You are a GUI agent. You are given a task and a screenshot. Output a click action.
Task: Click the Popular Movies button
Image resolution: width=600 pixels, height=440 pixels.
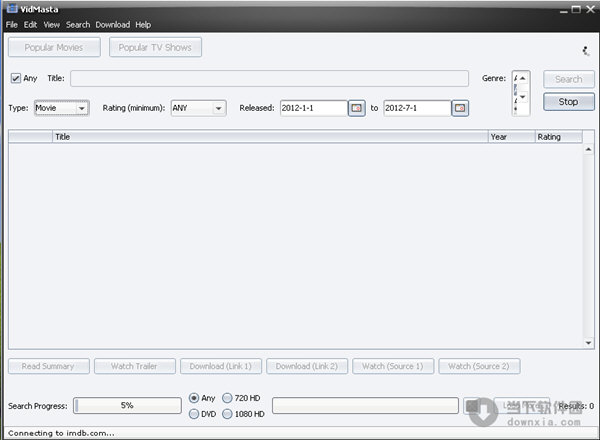point(54,47)
